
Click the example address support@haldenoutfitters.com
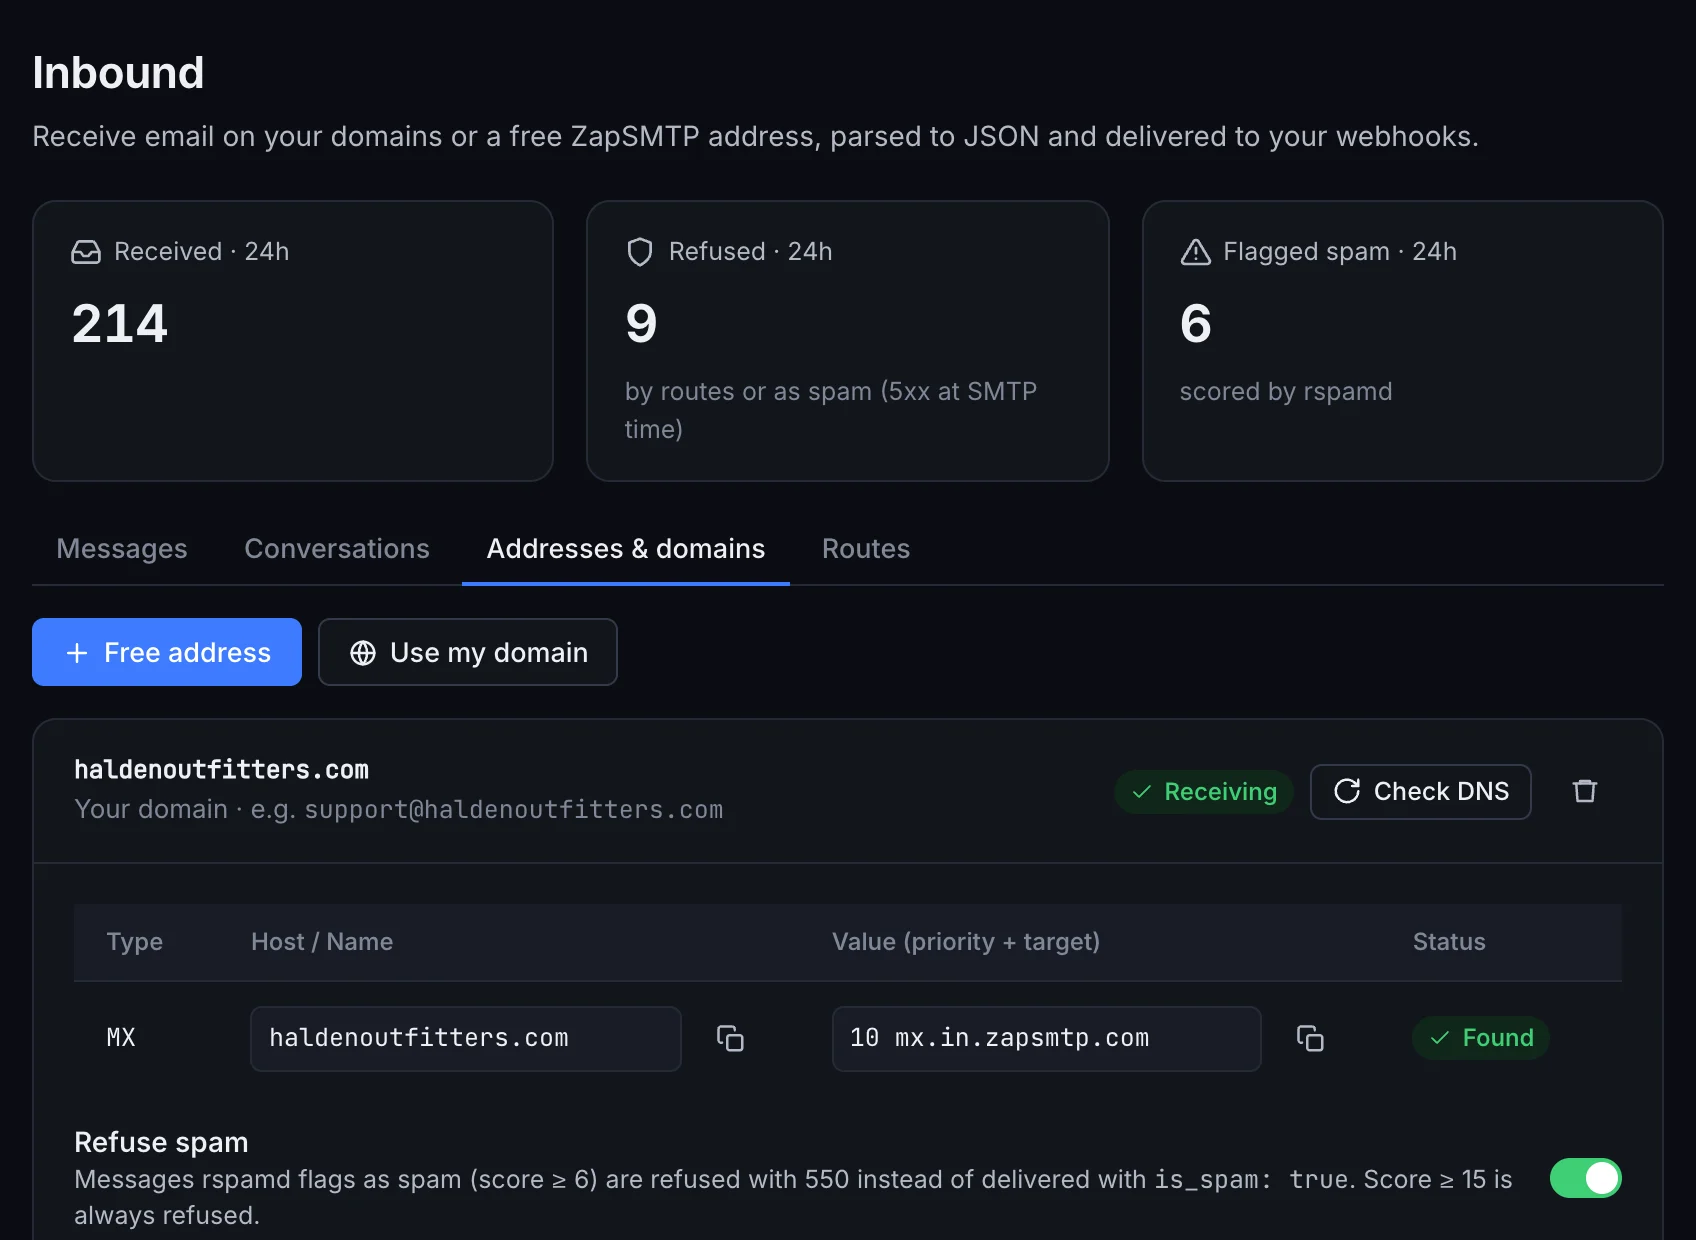click(x=513, y=810)
